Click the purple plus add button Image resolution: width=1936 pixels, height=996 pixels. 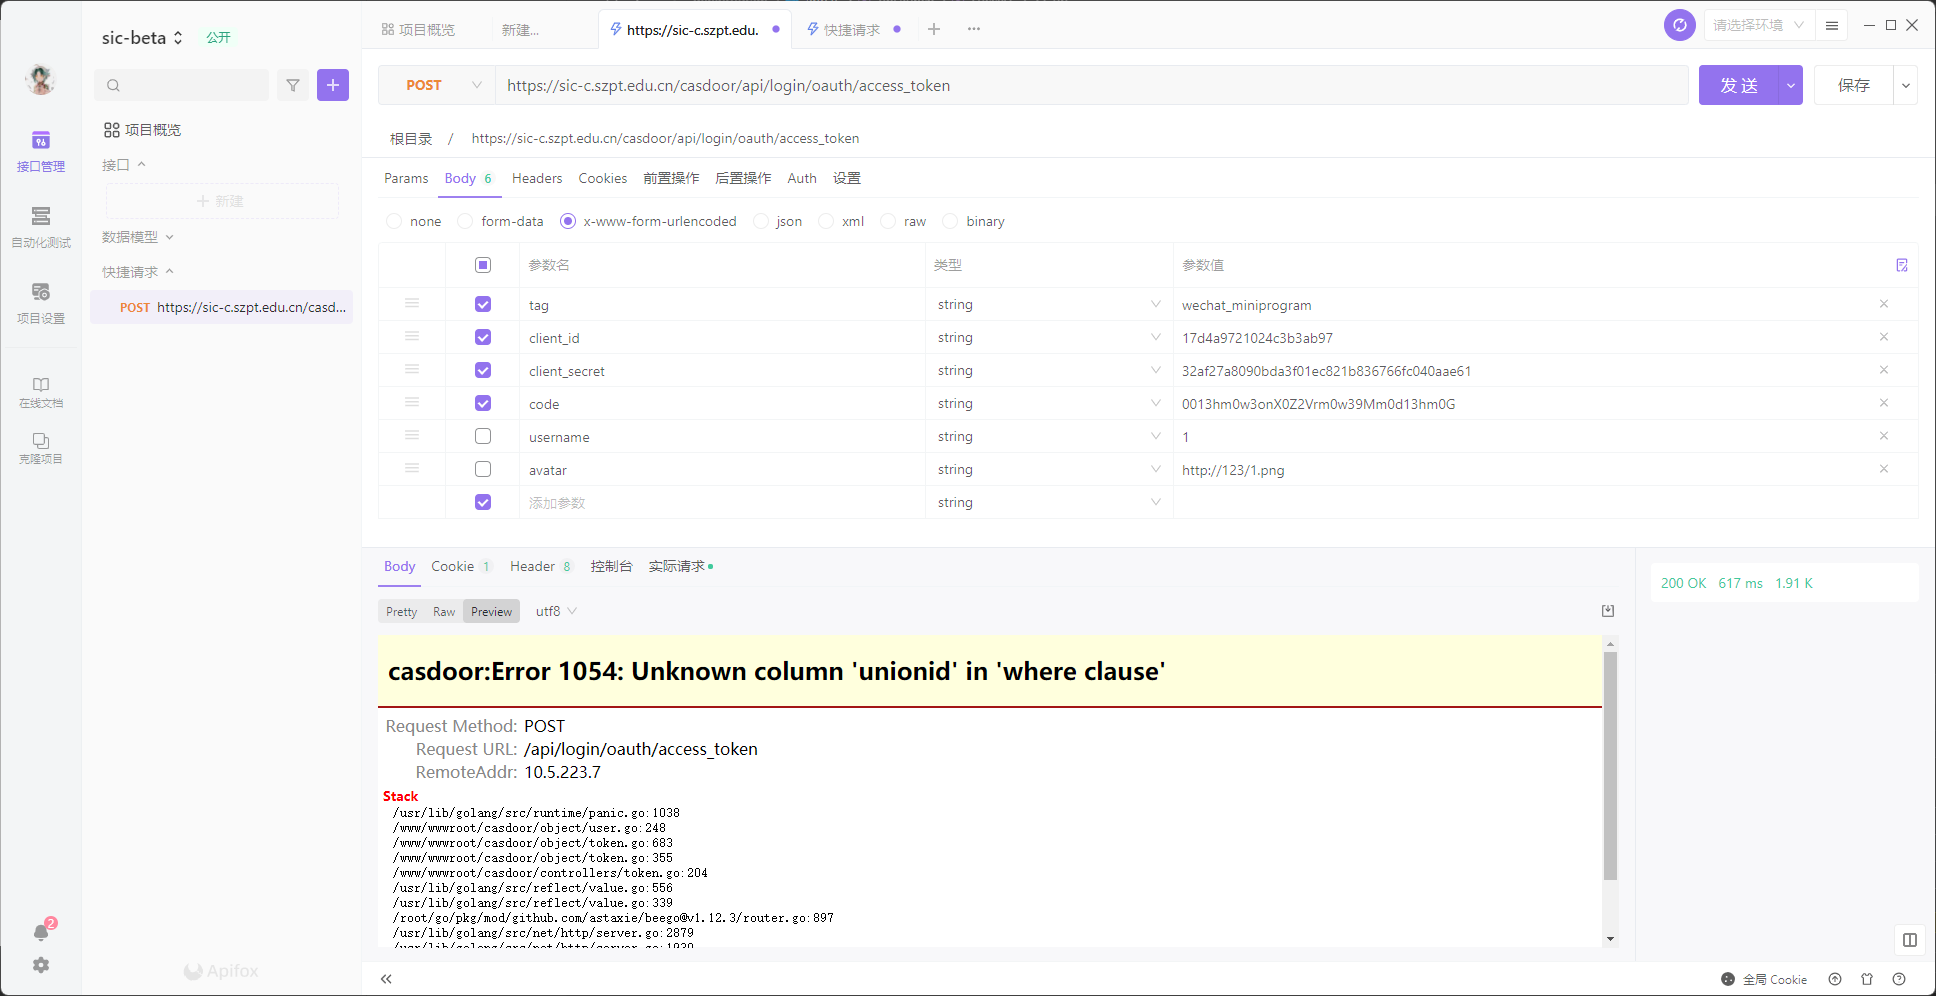pos(333,85)
